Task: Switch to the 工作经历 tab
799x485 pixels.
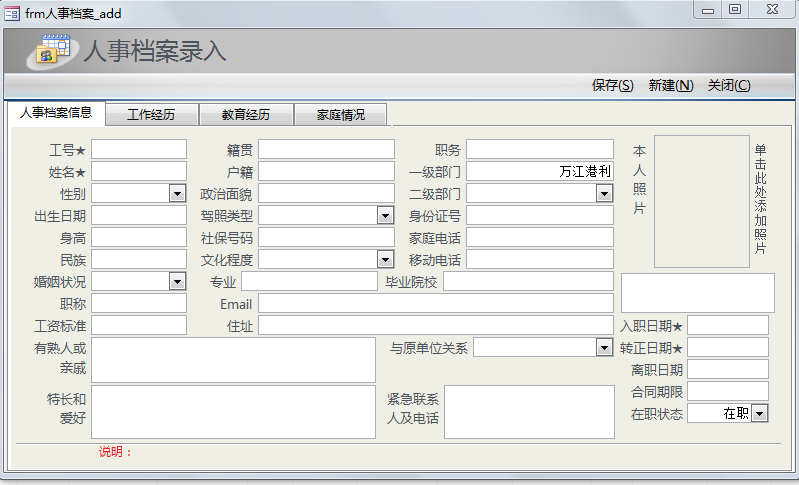Action: [x=151, y=115]
